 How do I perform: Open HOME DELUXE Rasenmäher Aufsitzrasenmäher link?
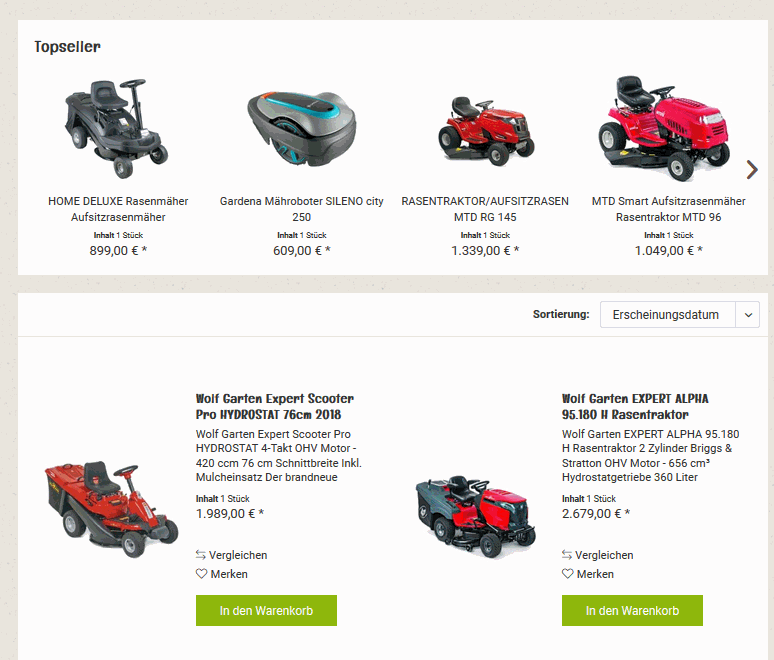118,209
